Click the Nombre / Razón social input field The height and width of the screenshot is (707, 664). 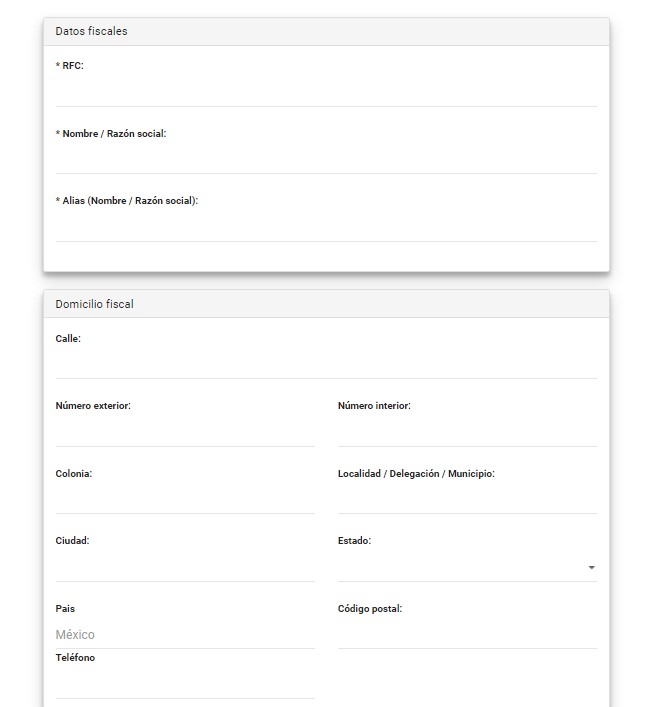point(326,161)
